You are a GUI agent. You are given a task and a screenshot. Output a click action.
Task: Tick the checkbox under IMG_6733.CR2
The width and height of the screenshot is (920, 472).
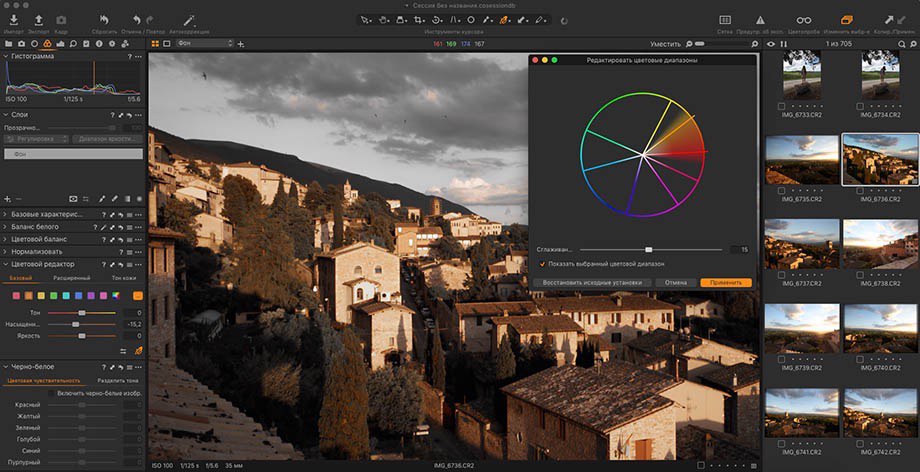[x=782, y=106]
